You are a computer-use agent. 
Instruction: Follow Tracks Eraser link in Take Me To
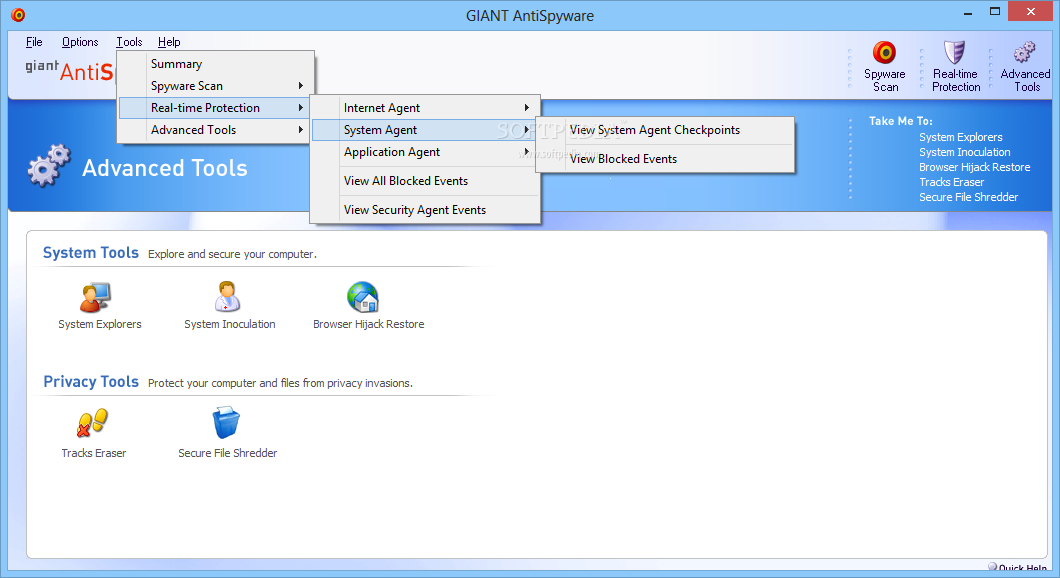click(x=951, y=182)
